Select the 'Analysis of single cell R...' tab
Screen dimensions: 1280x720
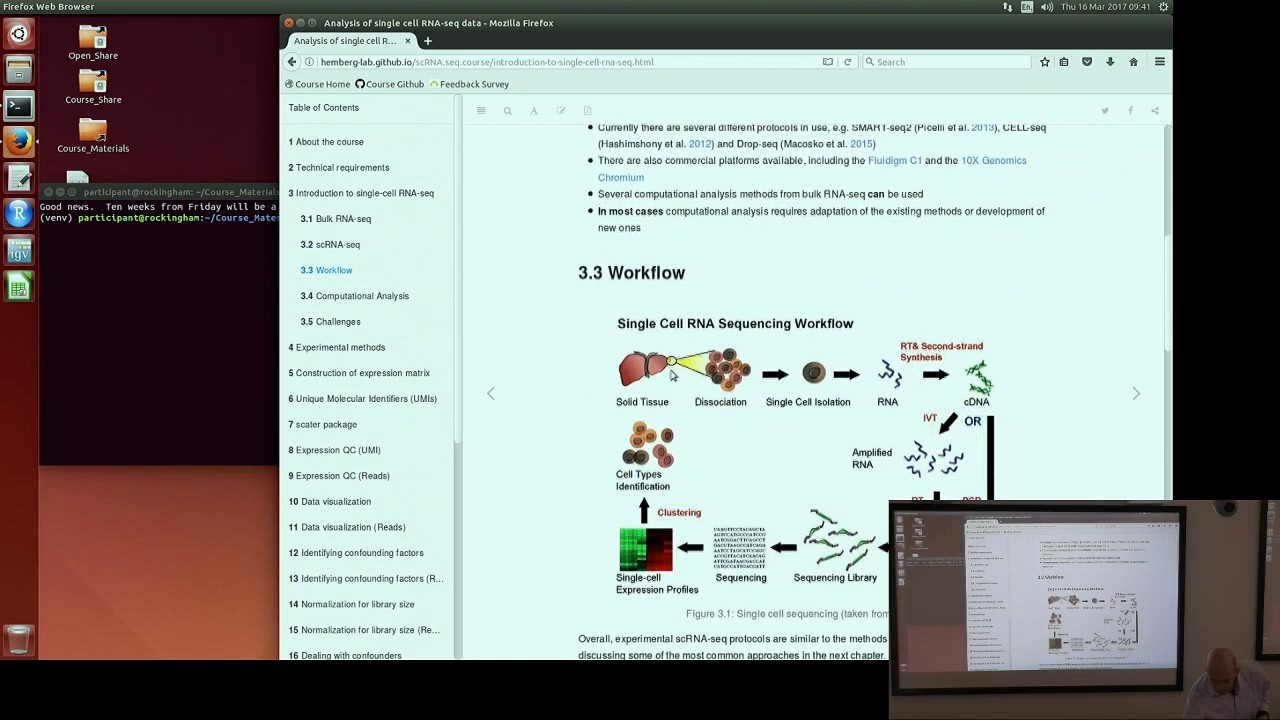[x=350, y=41]
